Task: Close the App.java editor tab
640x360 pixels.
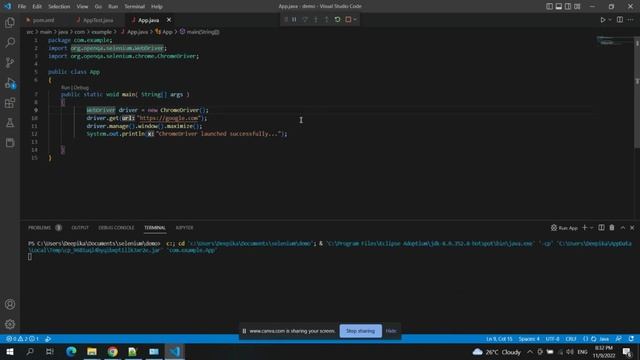Action: pyautogui.click(x=169, y=20)
